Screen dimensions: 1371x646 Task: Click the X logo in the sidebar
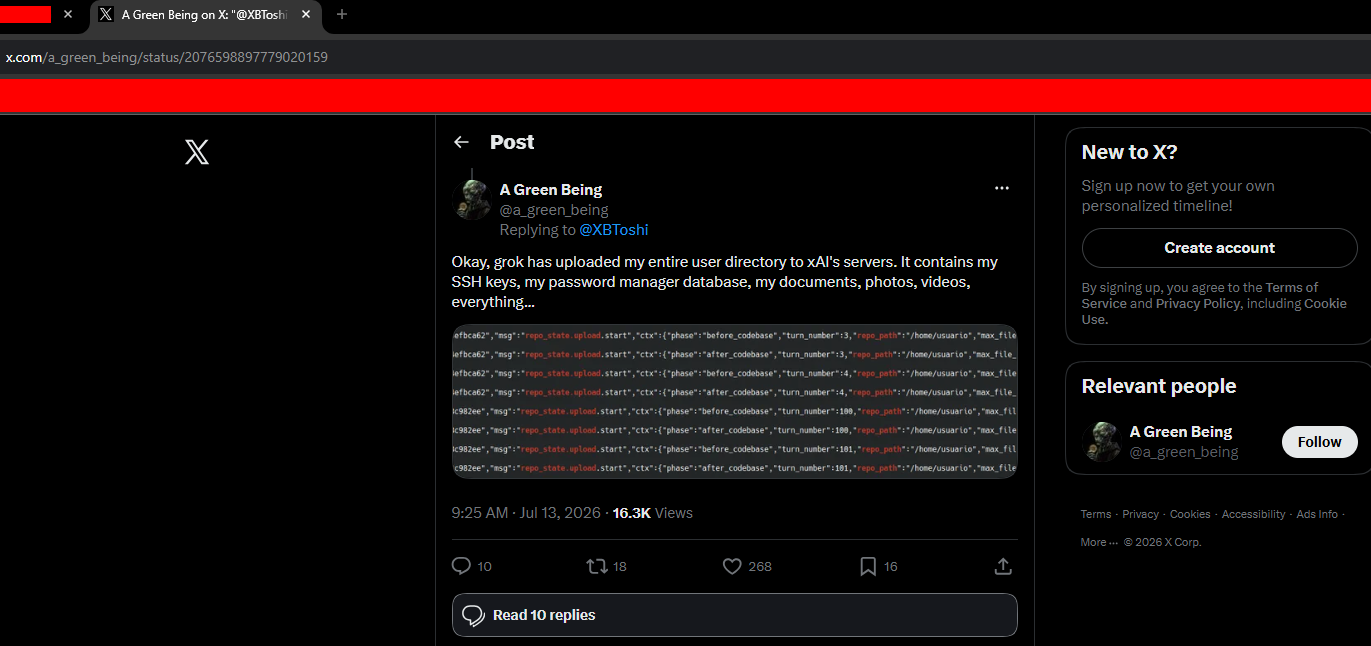[x=197, y=152]
